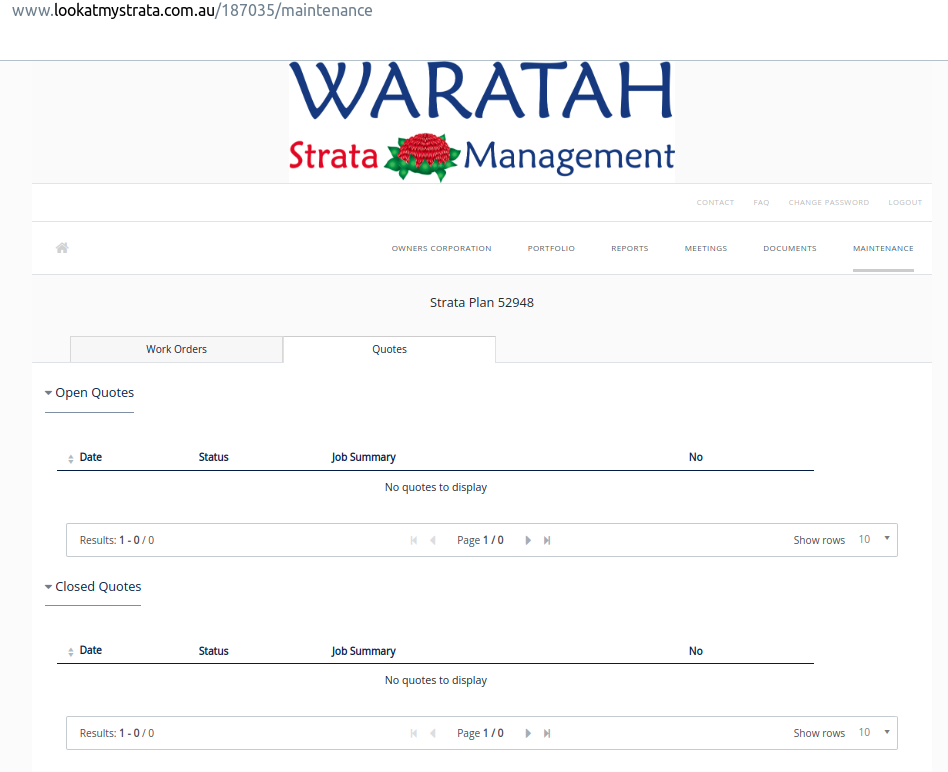Viewport: 948px width, 772px height.
Task: Select the Quotes tab
Action: click(x=389, y=349)
